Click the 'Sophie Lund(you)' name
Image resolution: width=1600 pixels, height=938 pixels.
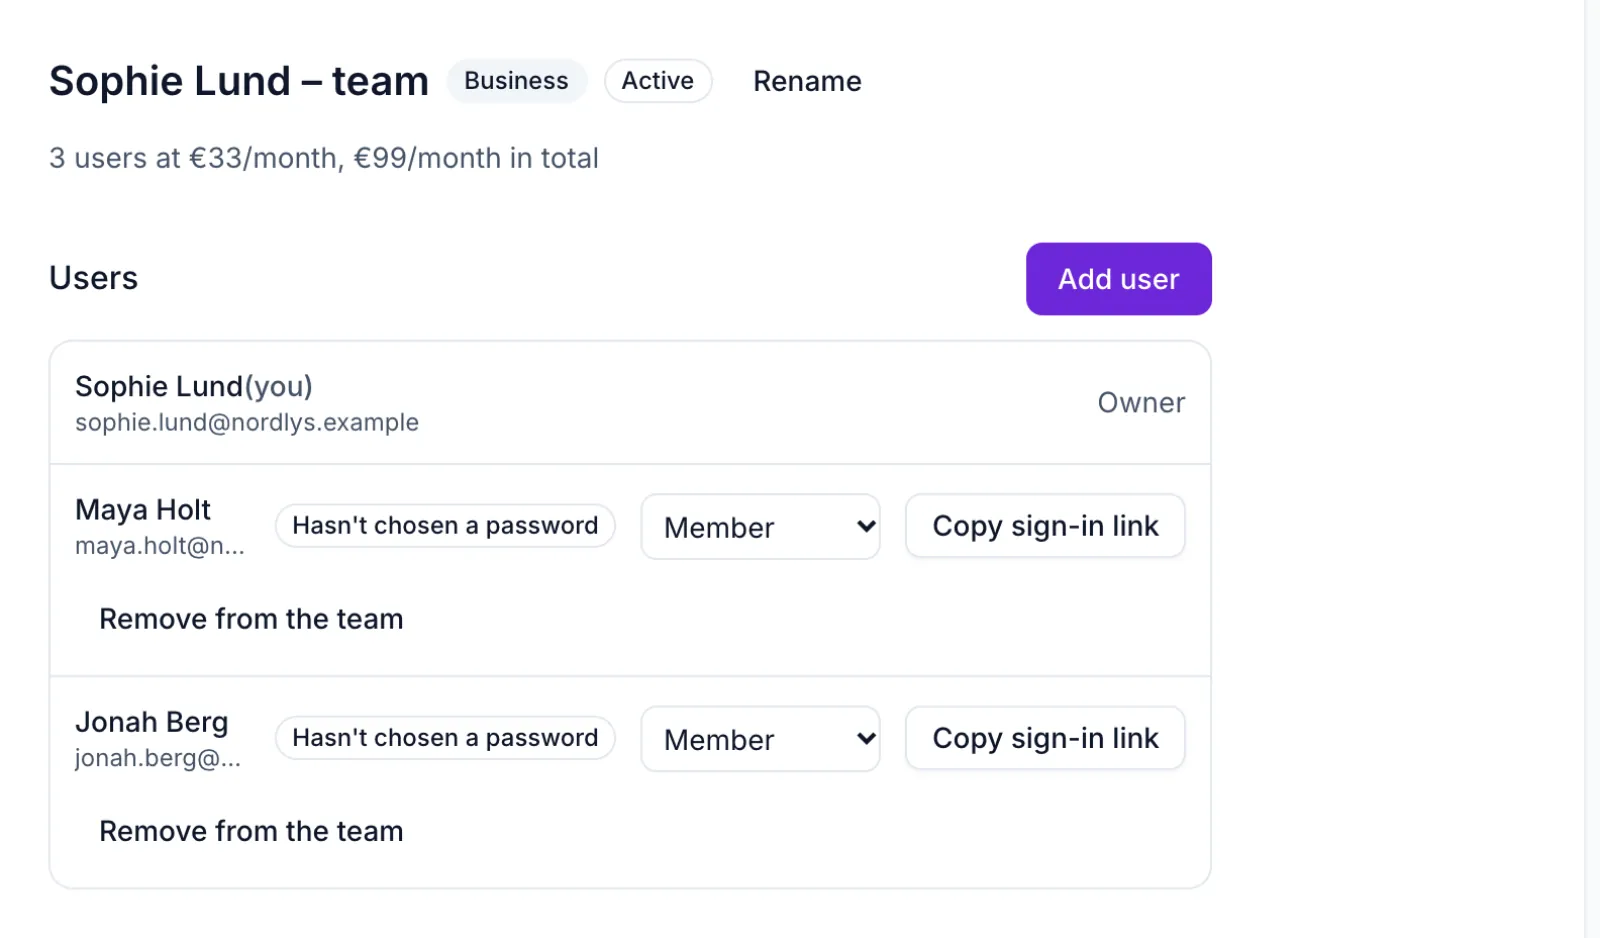coord(194,386)
